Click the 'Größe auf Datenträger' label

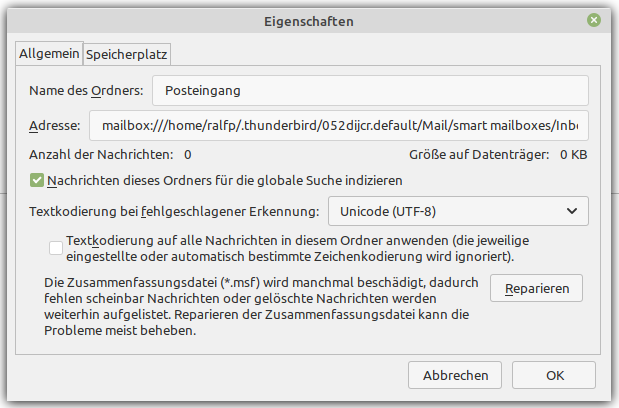click(478, 155)
